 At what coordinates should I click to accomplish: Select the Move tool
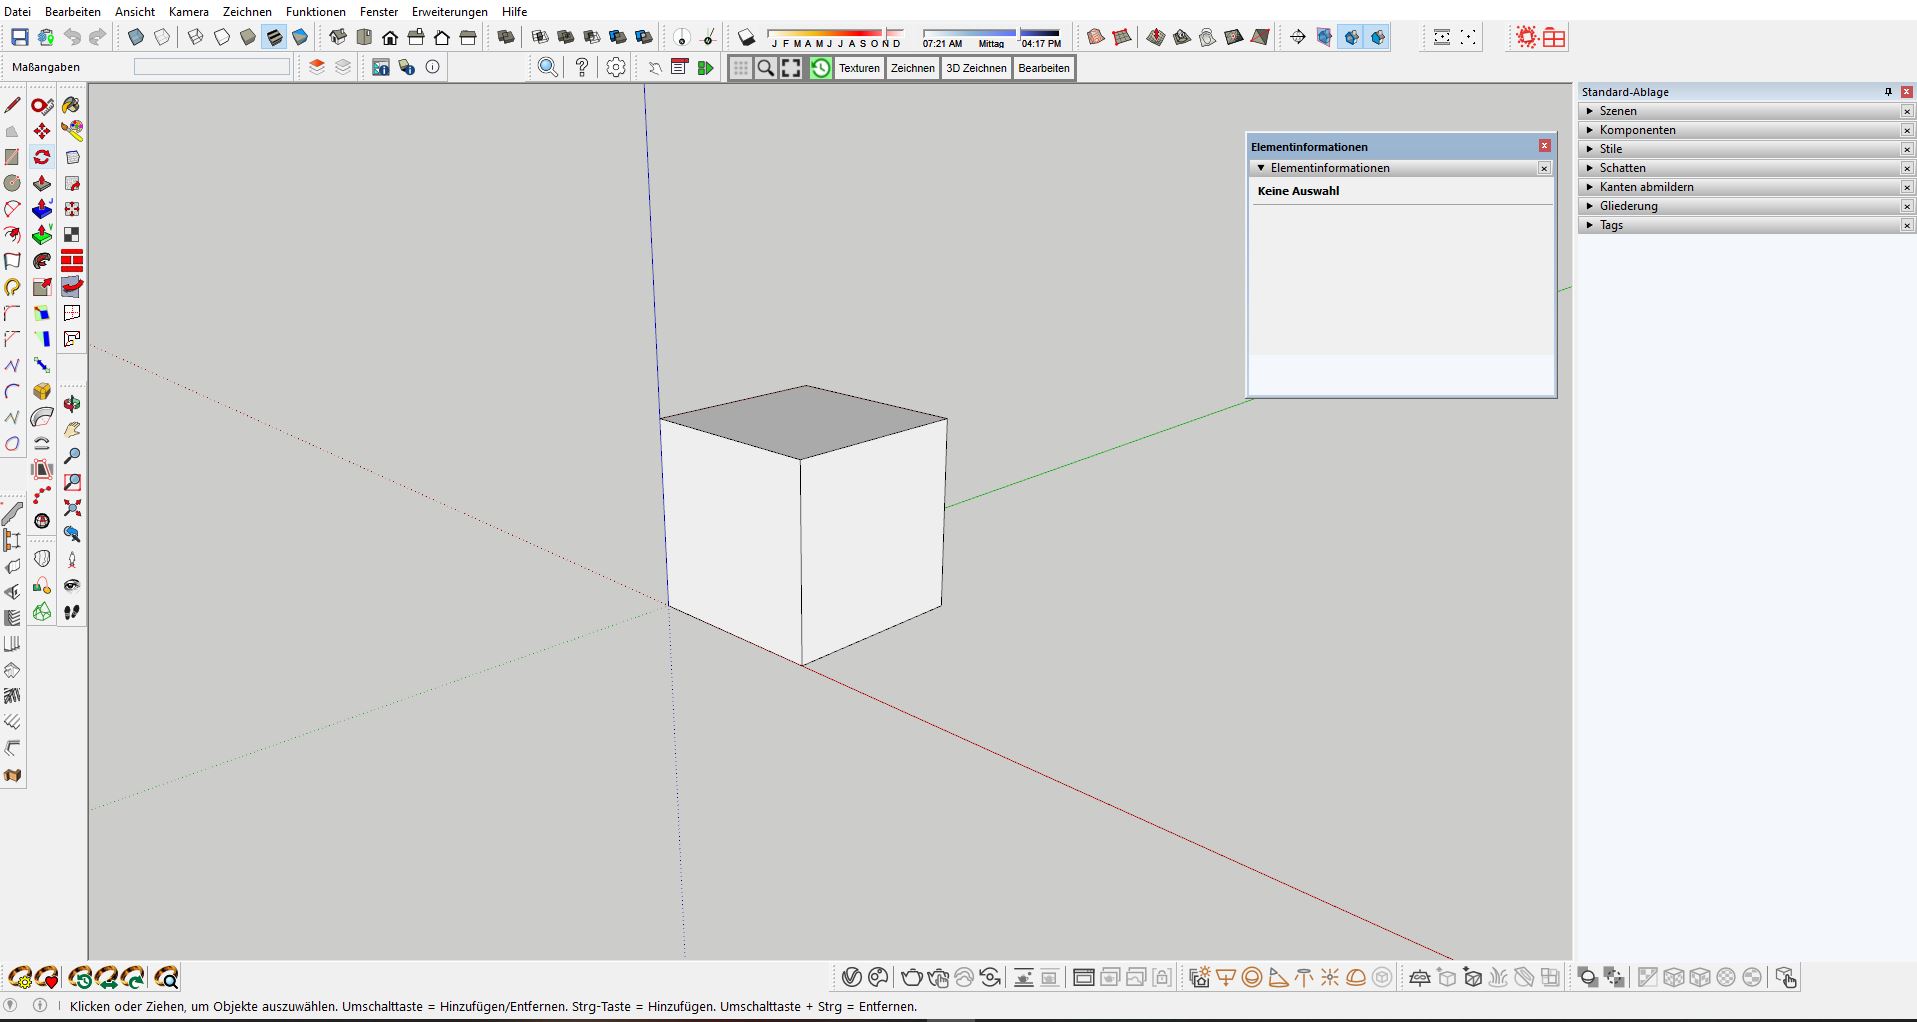pos(42,131)
